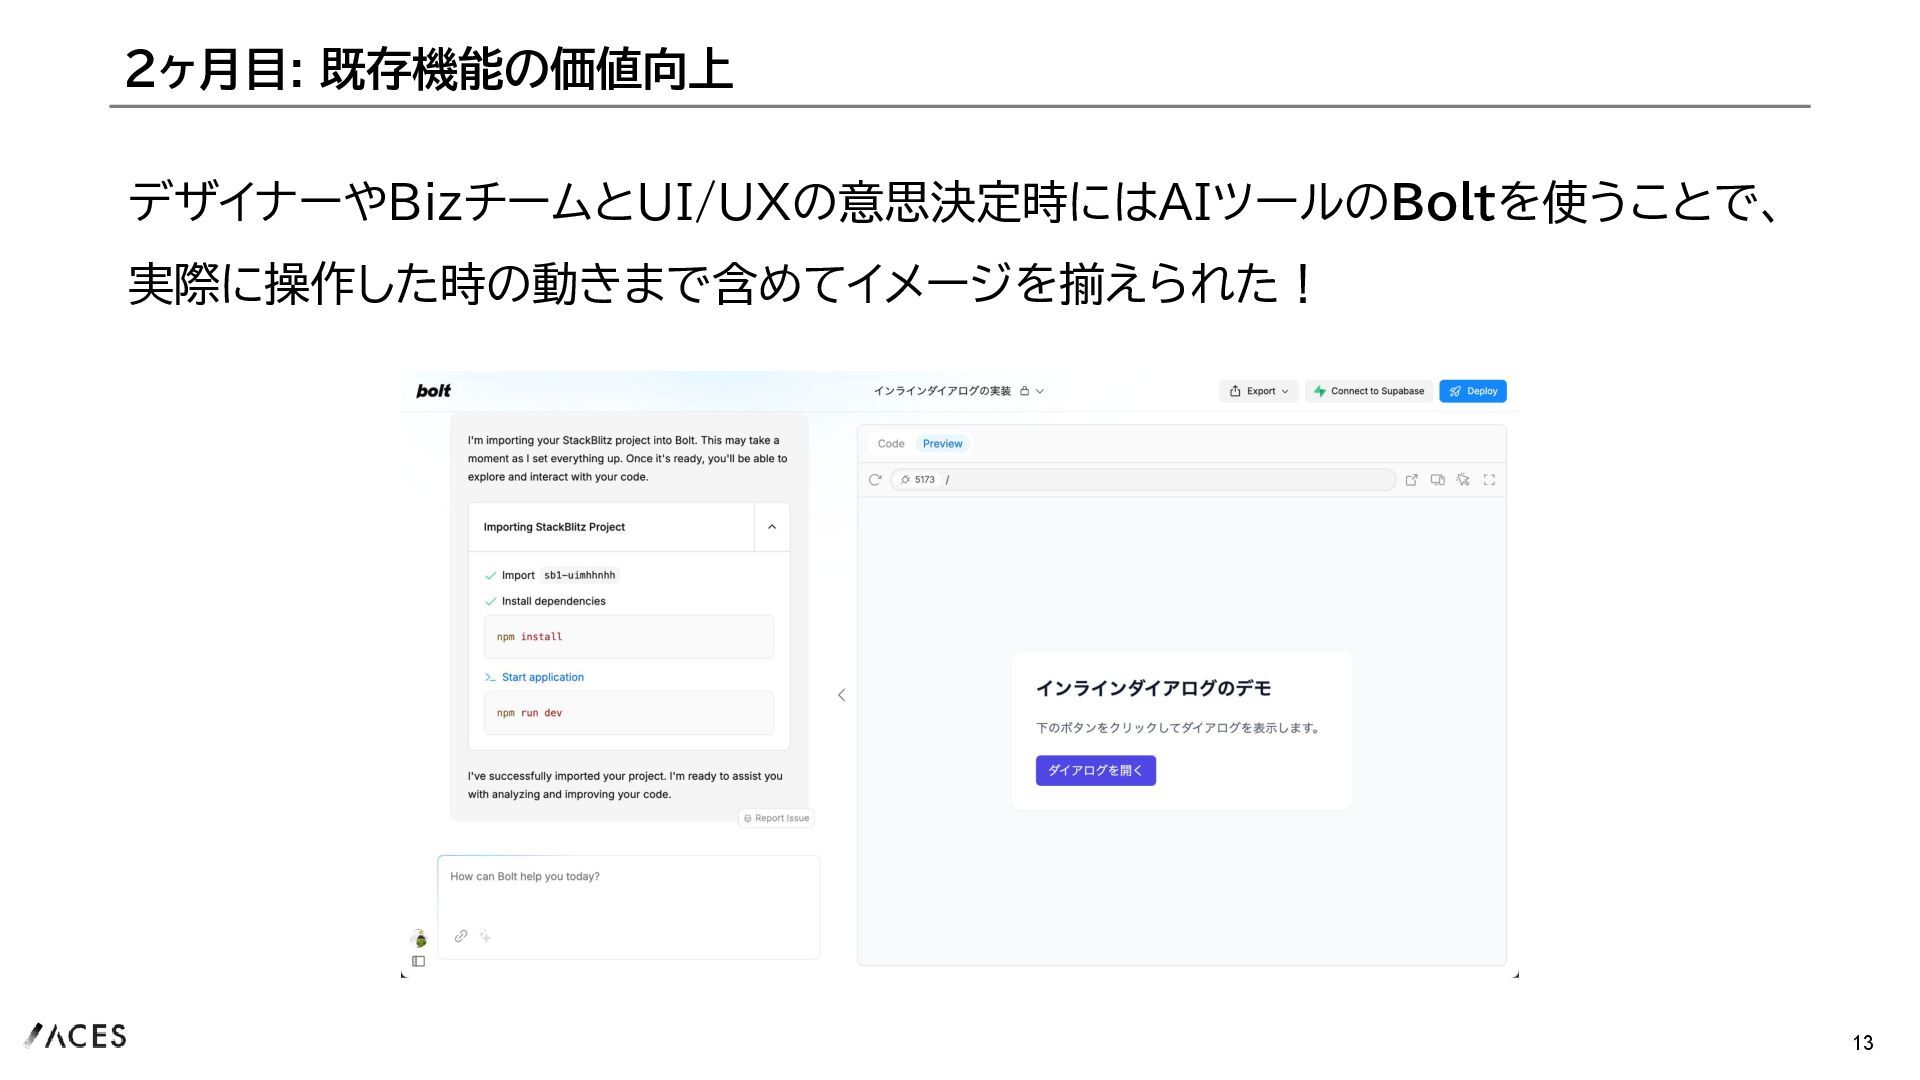Click the green Supabase bolt icon
Image resolution: width=1920 pixels, height=1080 pixels.
click(x=1320, y=391)
